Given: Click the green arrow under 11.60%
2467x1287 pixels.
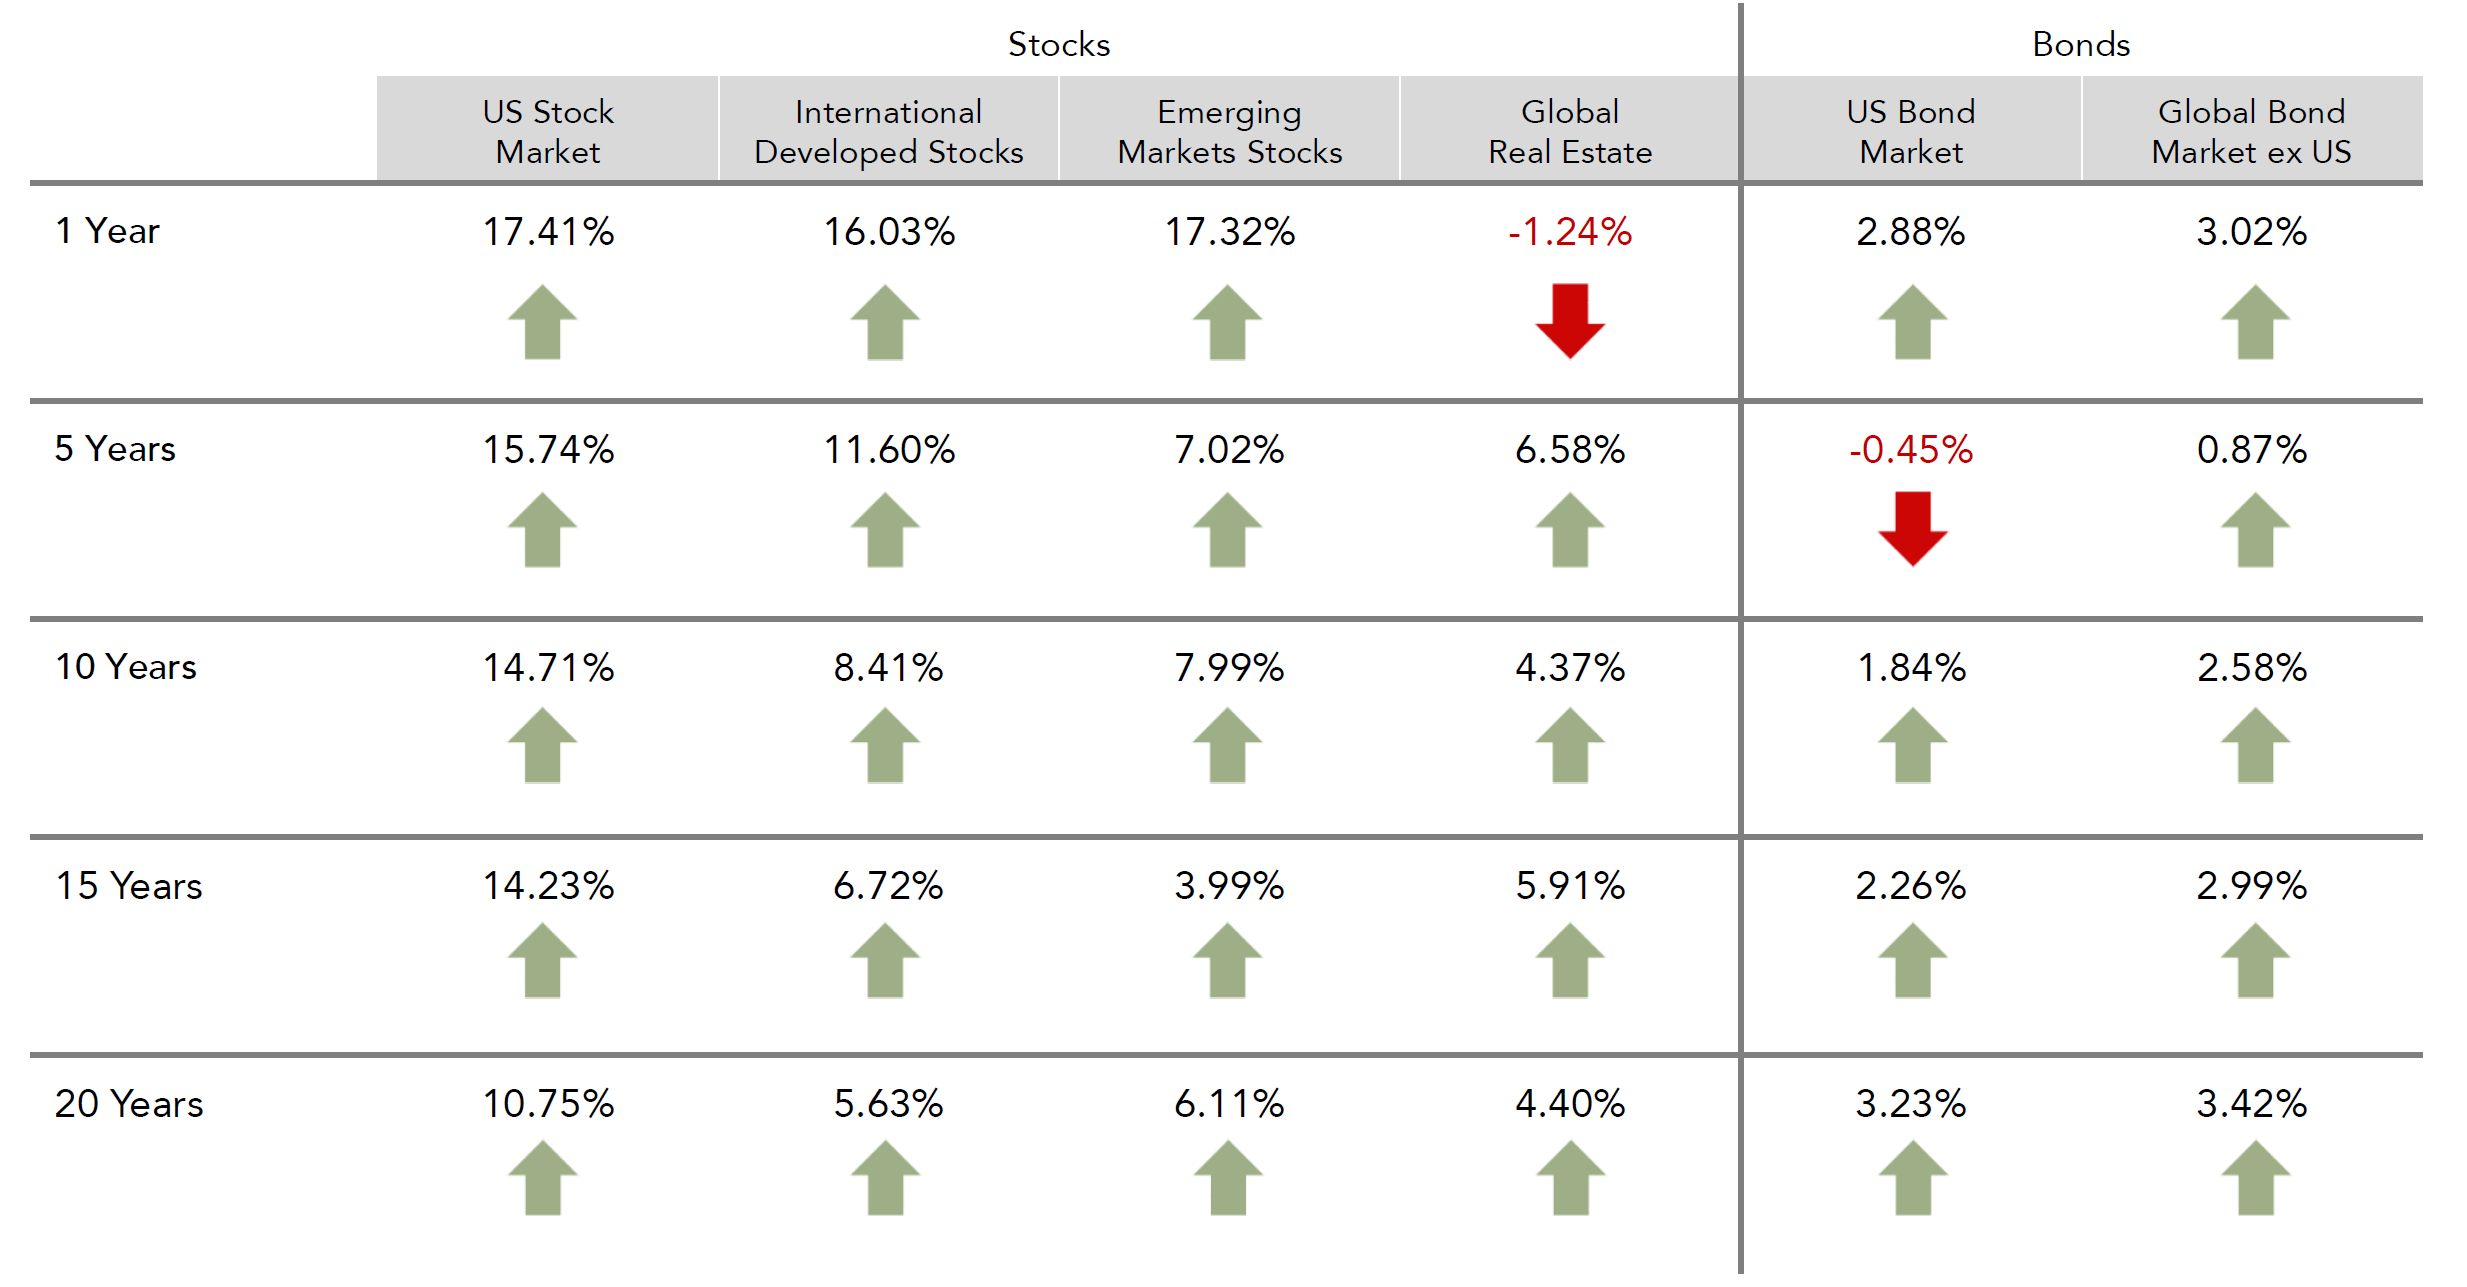Looking at the screenshot, I should [x=884, y=530].
